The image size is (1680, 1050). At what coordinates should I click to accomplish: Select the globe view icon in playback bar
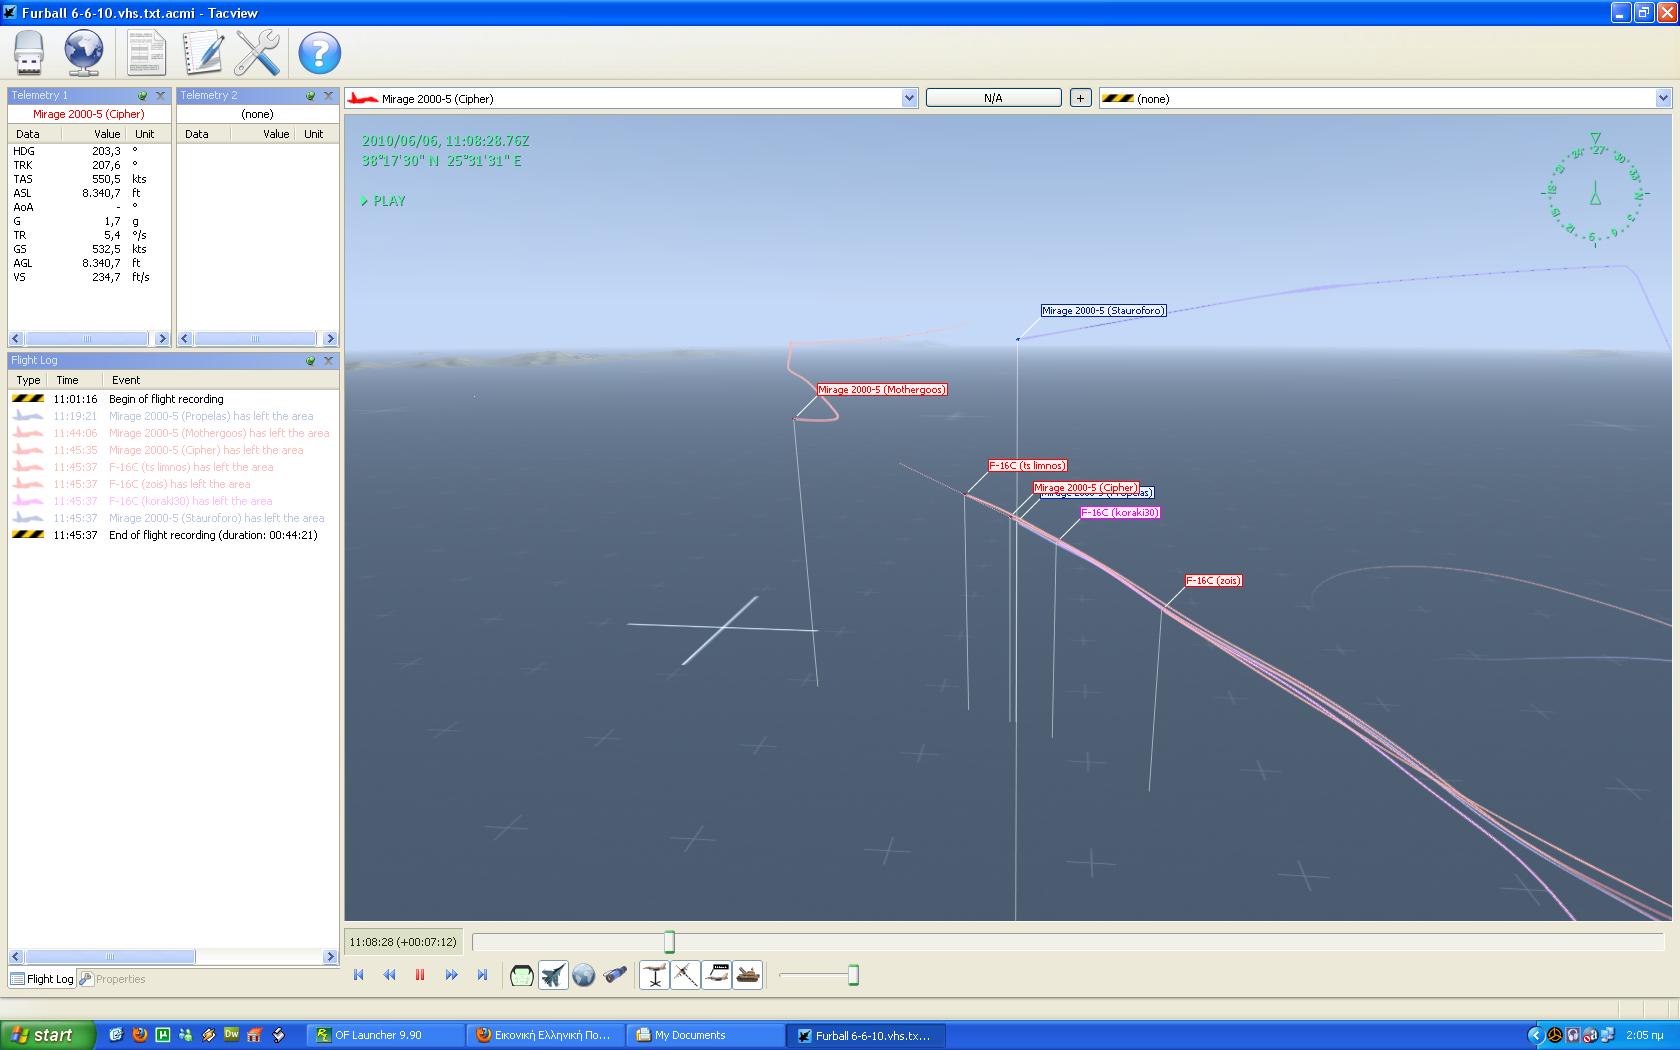coord(584,975)
